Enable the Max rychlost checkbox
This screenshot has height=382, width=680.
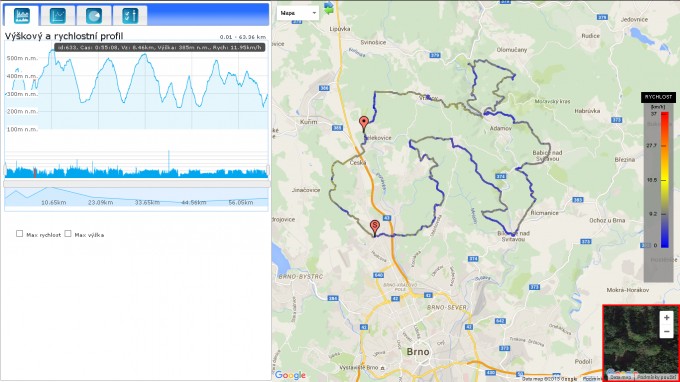coord(20,234)
